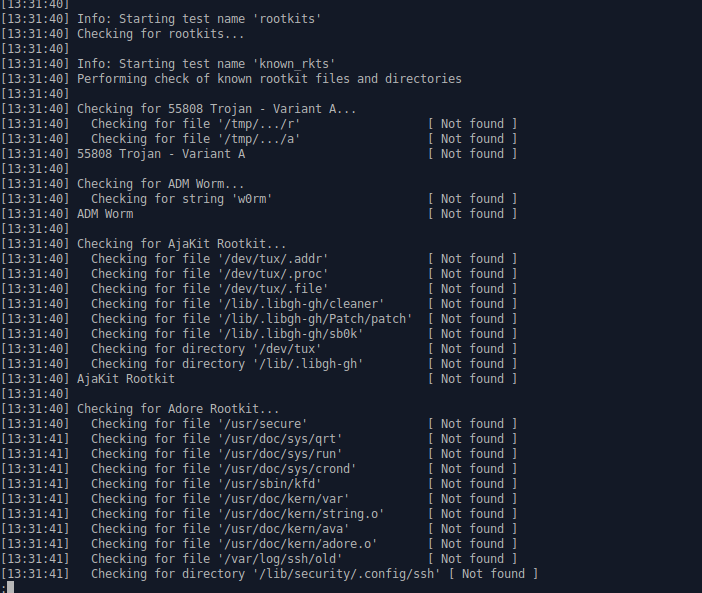The image size is (702, 593).
Task: Click the '/tmp/.../a' file path
Action: click(259, 139)
